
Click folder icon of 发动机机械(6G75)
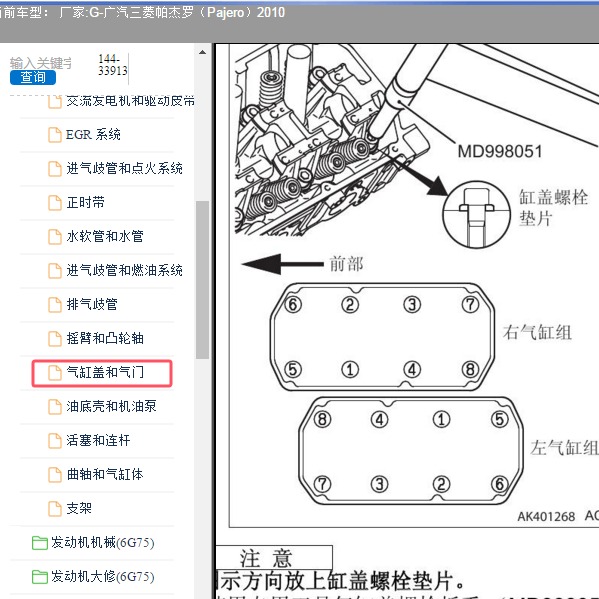pyautogui.click(x=39, y=543)
